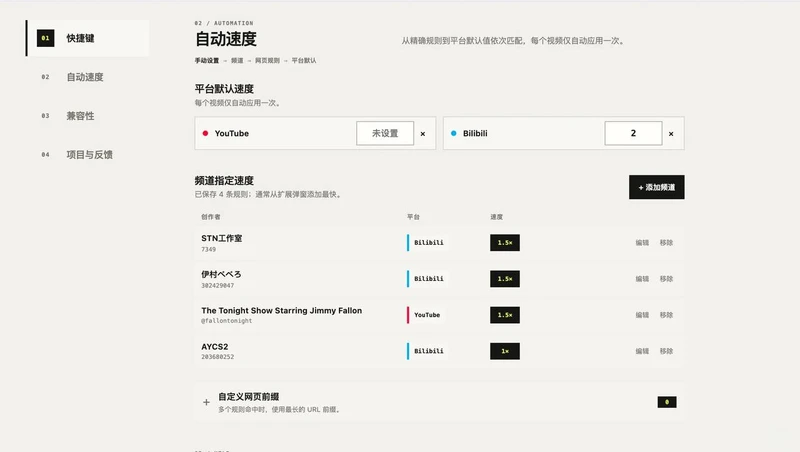
Task: Remove the Jimmy Fallon channel rule
Action: (x=666, y=315)
